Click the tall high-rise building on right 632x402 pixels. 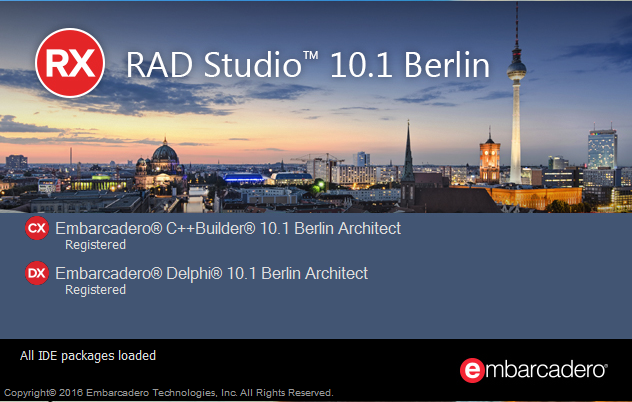(x=601, y=150)
